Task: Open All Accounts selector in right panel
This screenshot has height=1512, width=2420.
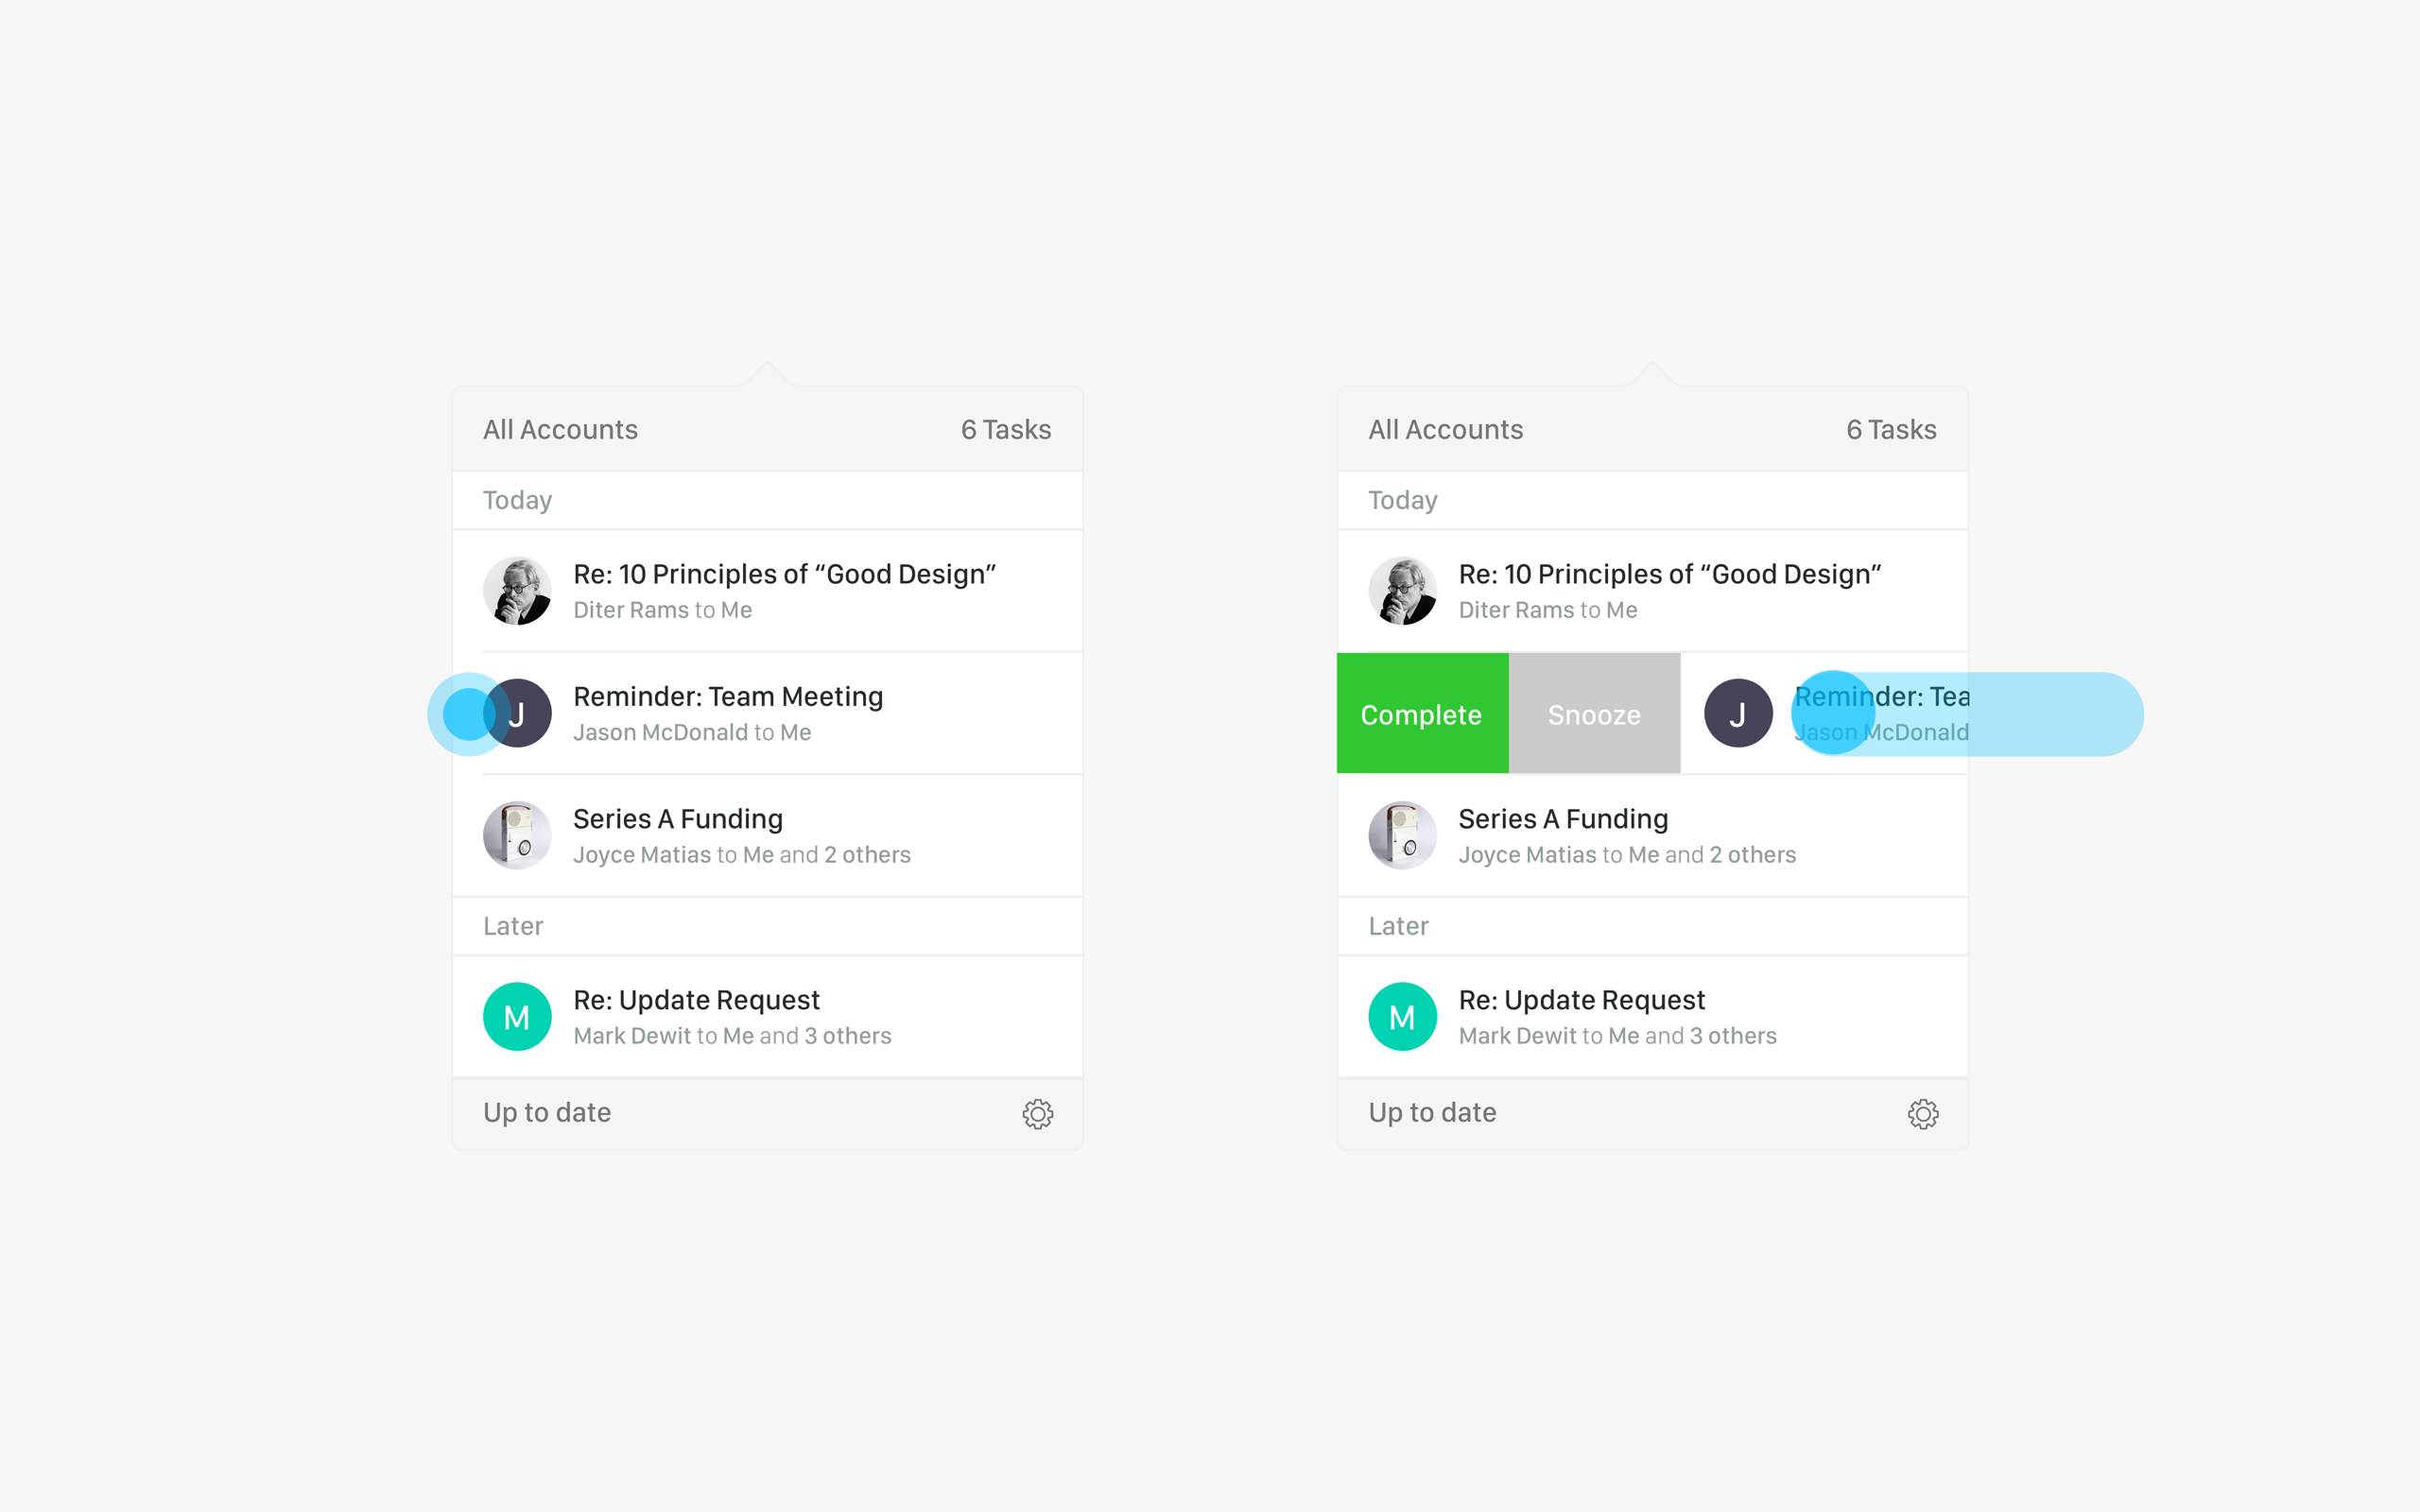Action: point(1445,430)
